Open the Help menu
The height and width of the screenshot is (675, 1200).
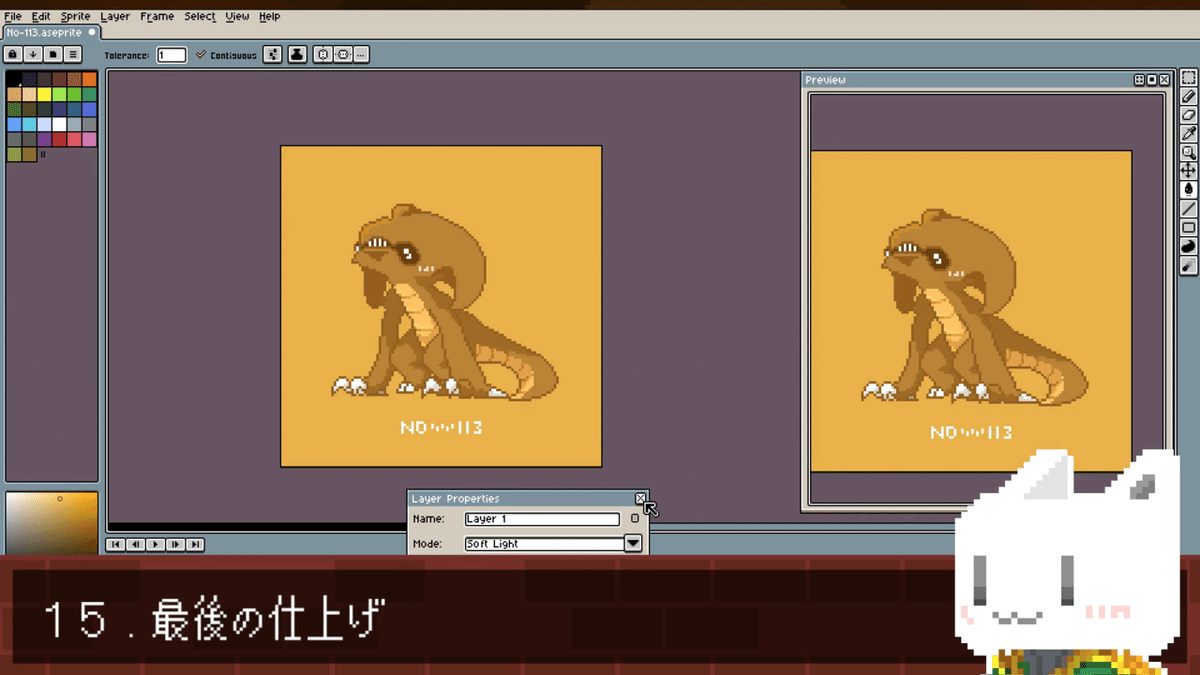[270, 16]
